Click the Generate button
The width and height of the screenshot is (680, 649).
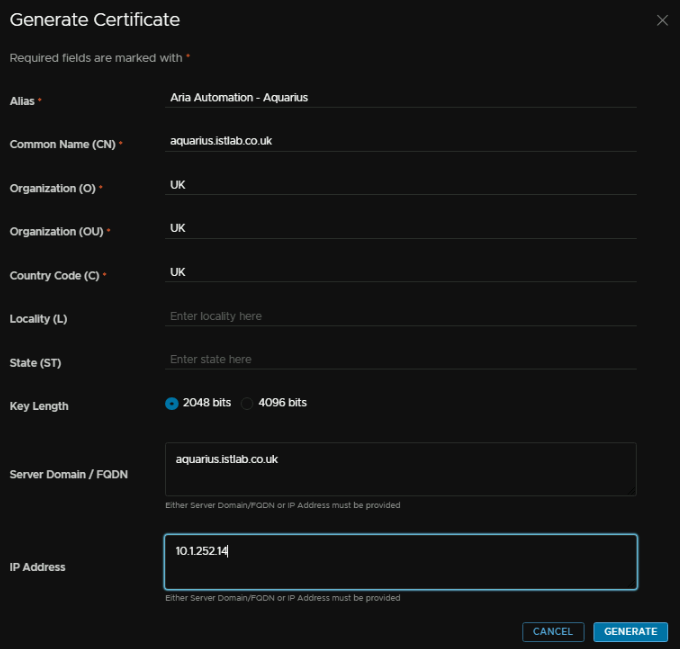630,632
